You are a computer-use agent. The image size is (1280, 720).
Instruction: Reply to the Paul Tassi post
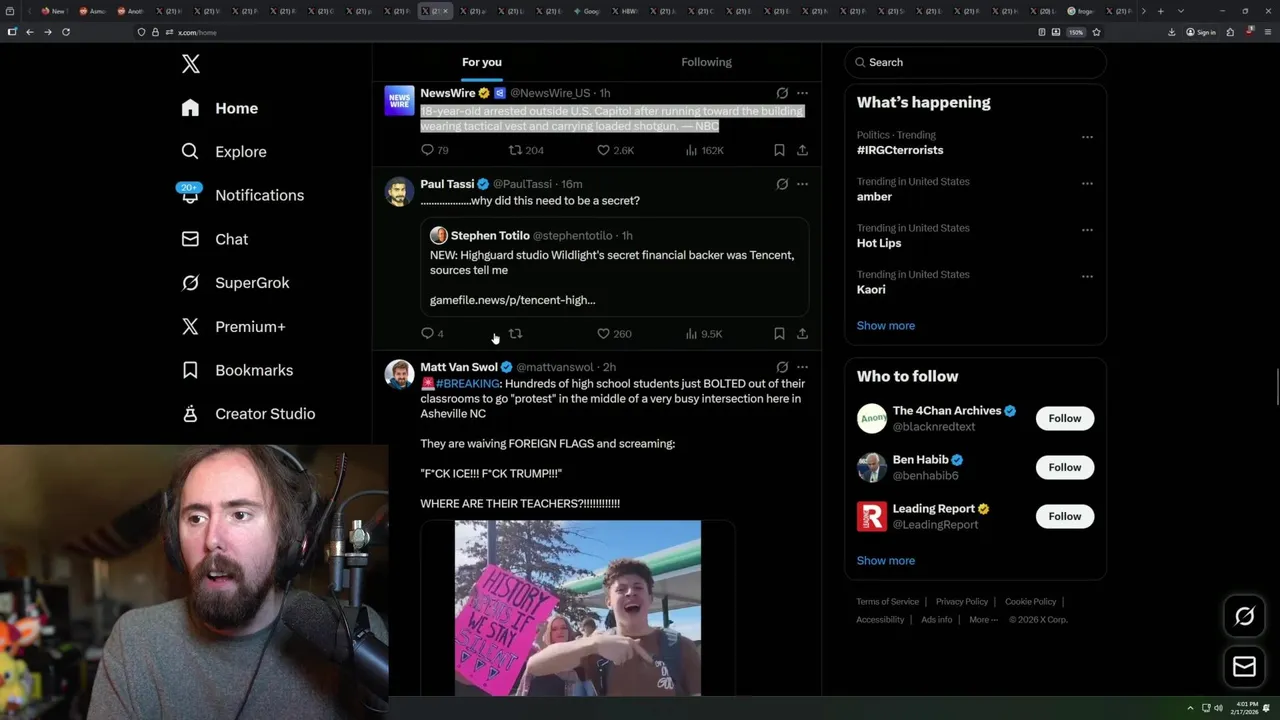[x=432, y=334]
